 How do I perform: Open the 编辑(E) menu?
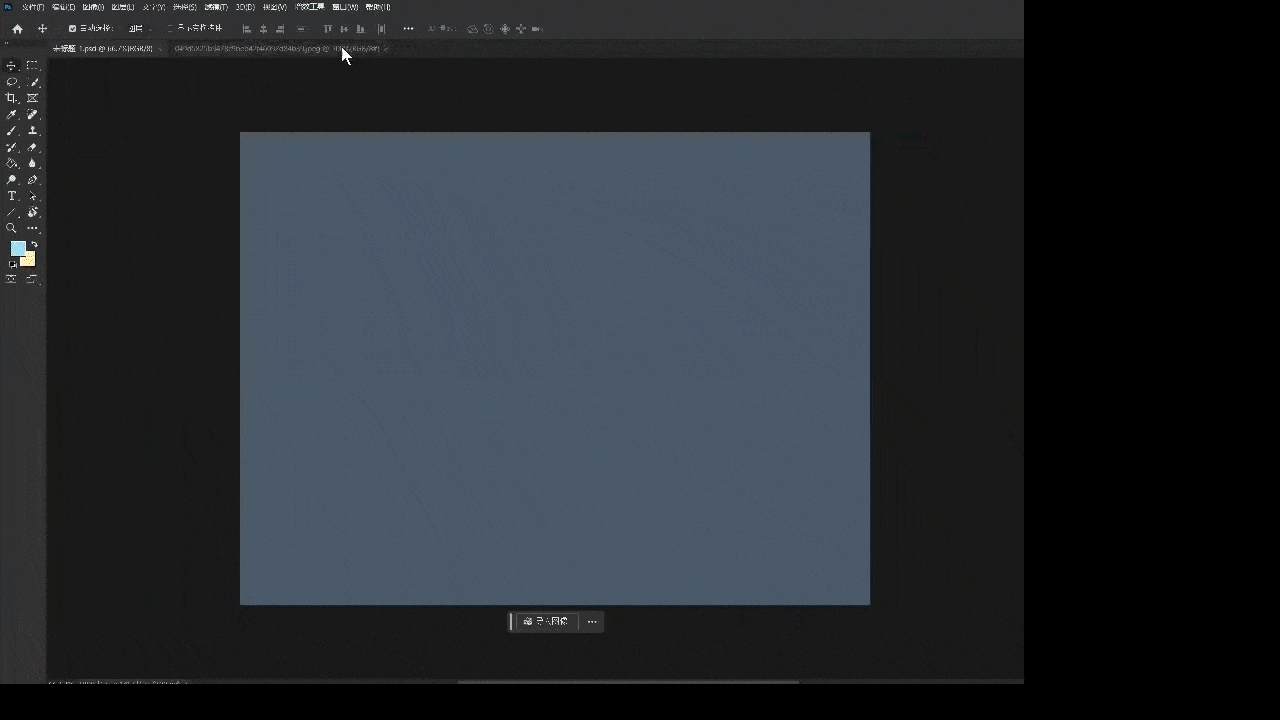[x=64, y=7]
